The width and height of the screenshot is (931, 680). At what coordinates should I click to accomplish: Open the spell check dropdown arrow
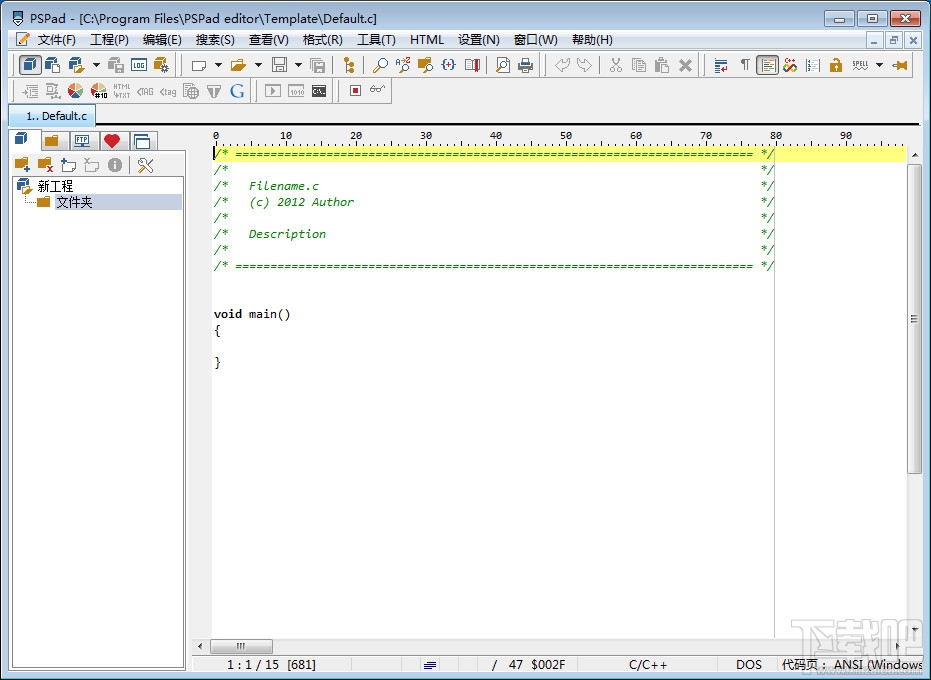click(880, 65)
